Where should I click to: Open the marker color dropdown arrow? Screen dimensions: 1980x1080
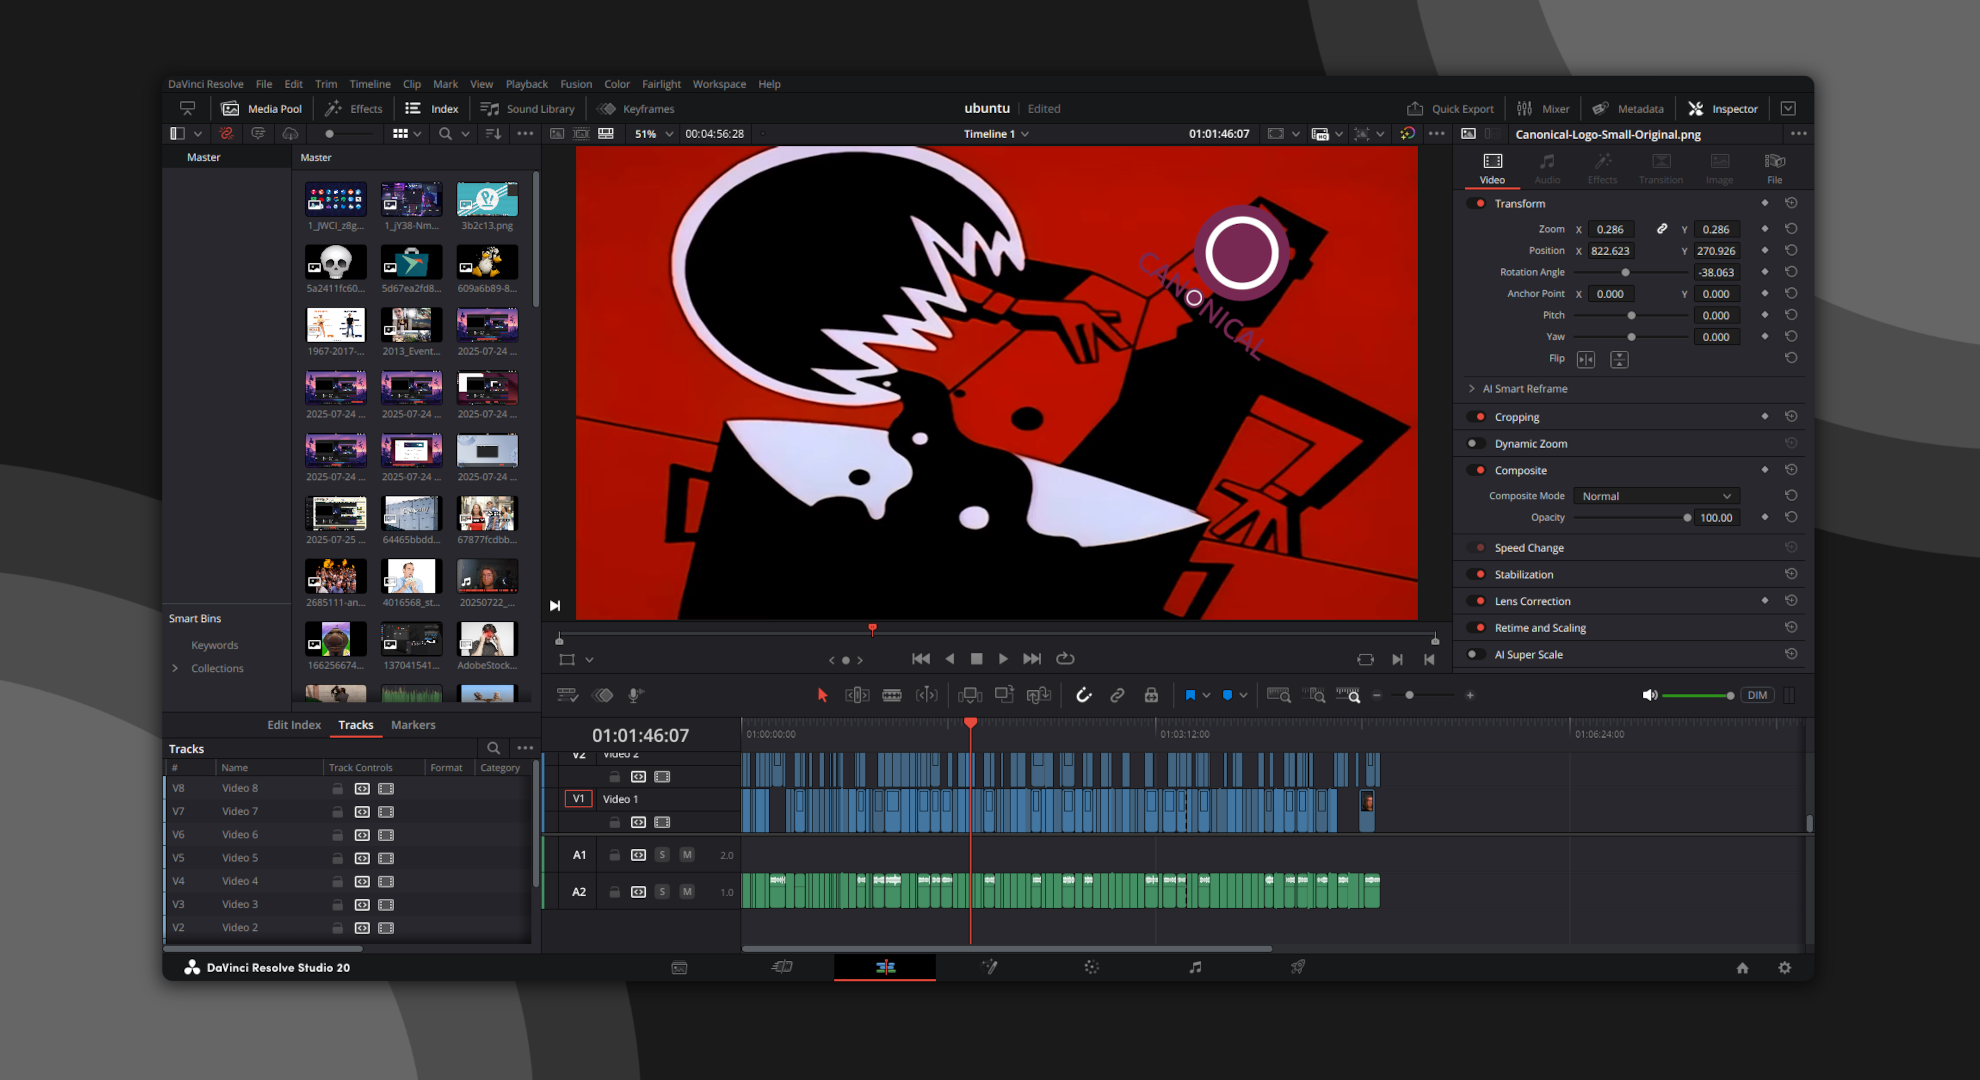pyautogui.click(x=1243, y=695)
